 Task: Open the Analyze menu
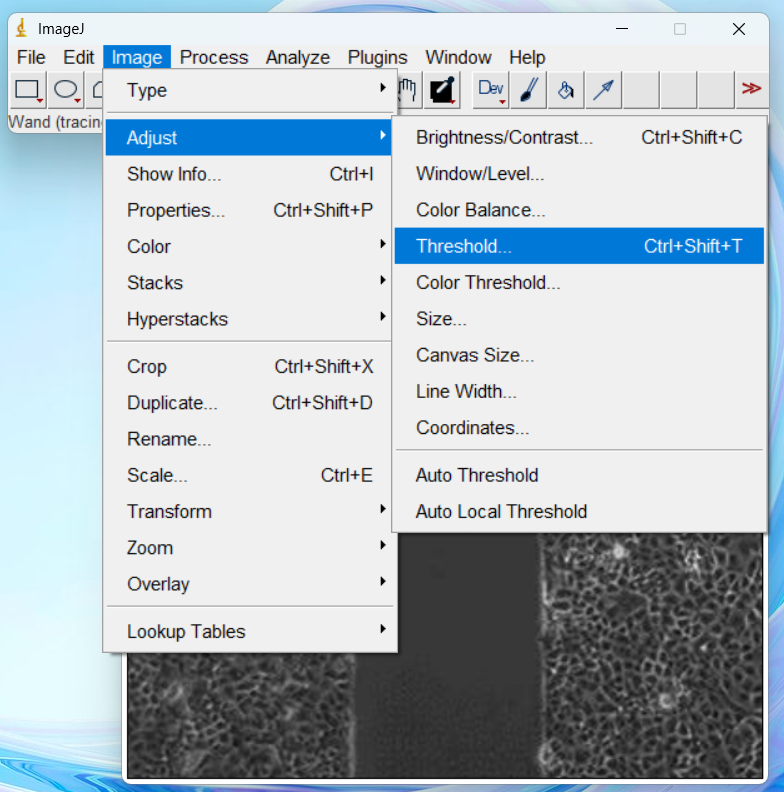click(x=298, y=57)
